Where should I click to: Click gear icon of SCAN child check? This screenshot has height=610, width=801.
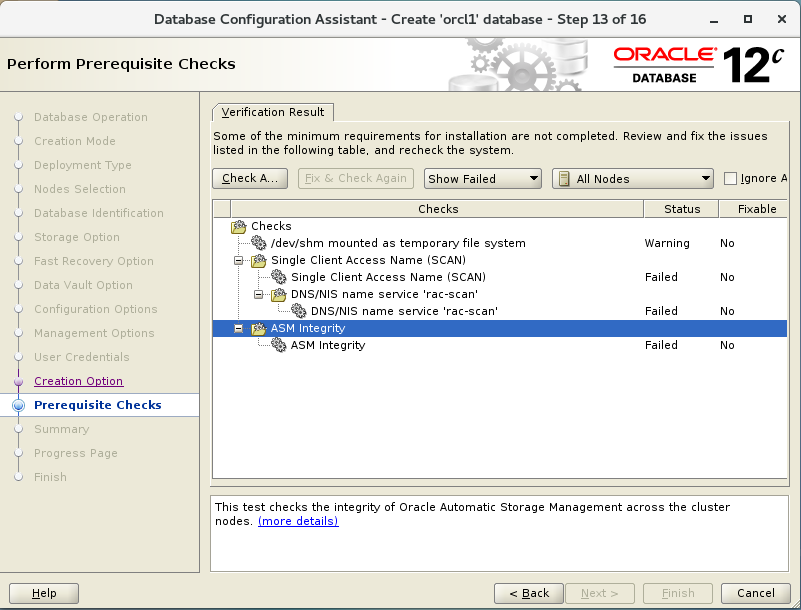(x=278, y=277)
